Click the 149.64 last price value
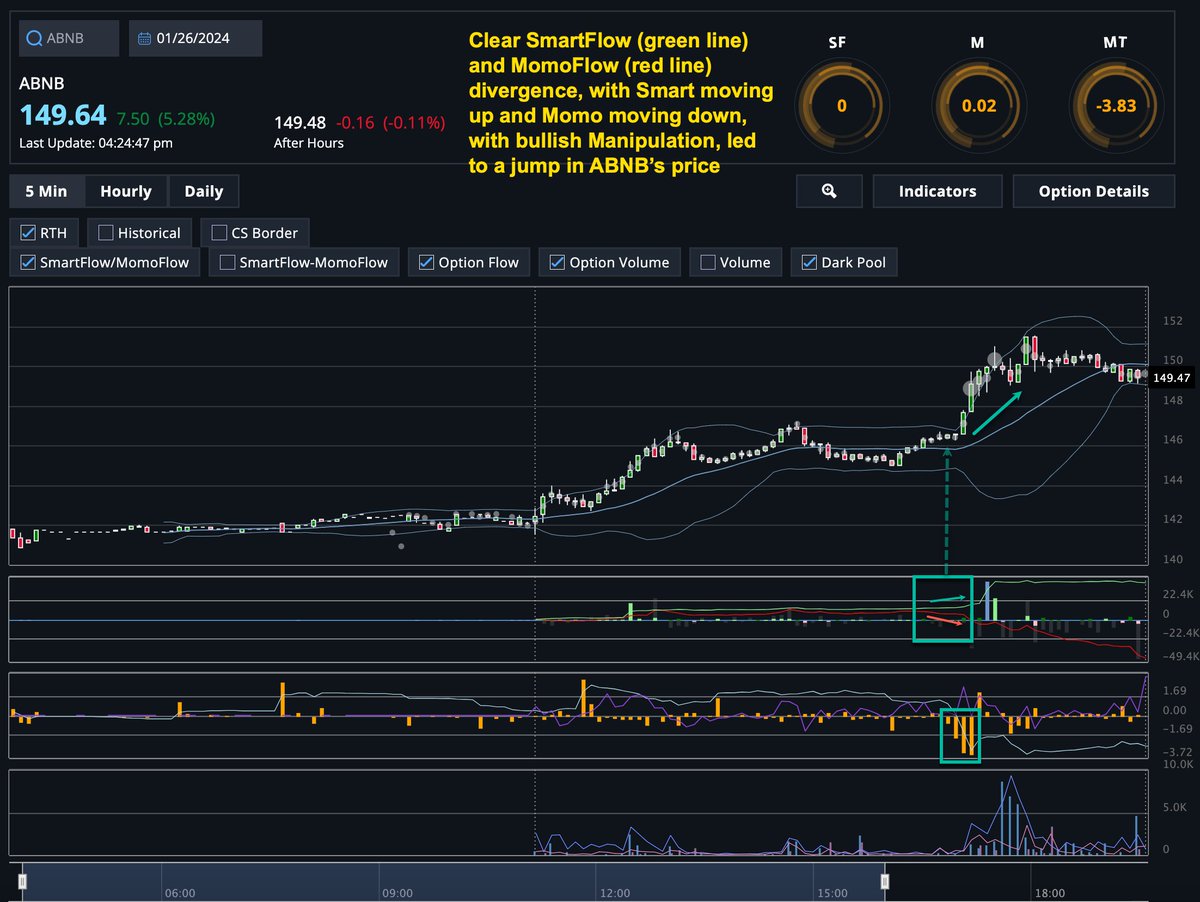 click(62, 115)
